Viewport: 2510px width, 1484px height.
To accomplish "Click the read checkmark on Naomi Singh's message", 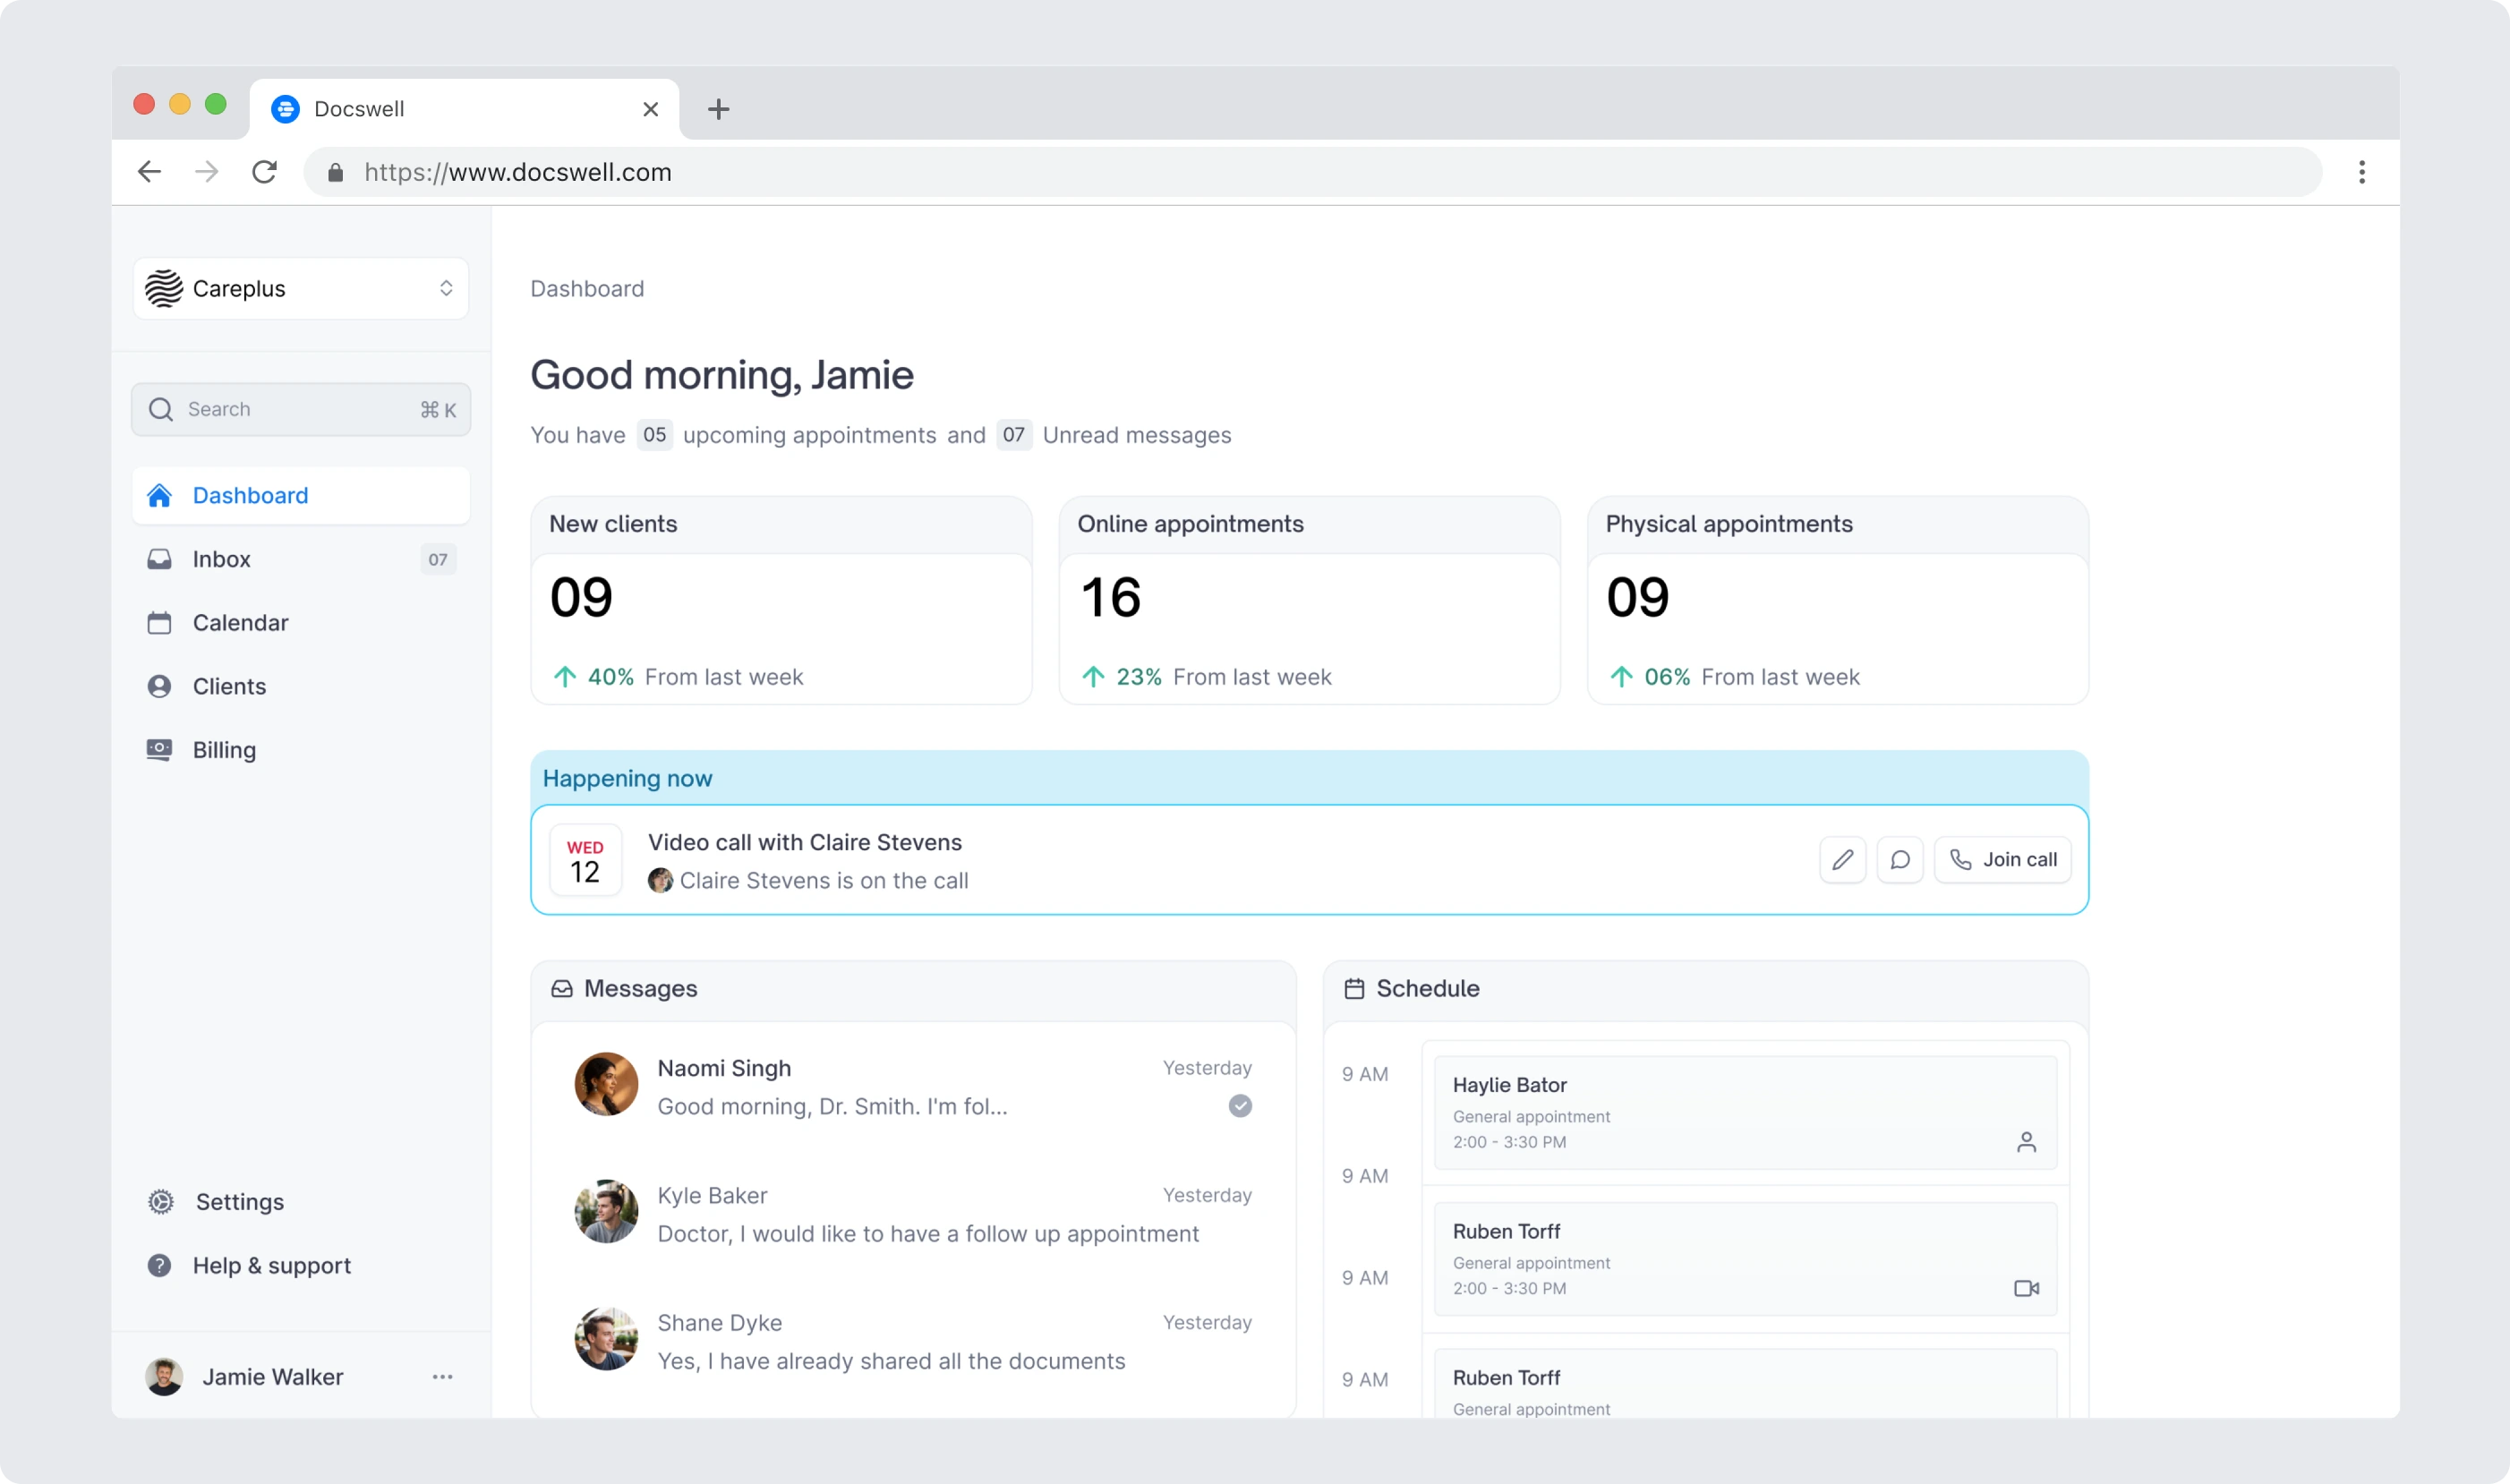I will click(x=1240, y=1106).
